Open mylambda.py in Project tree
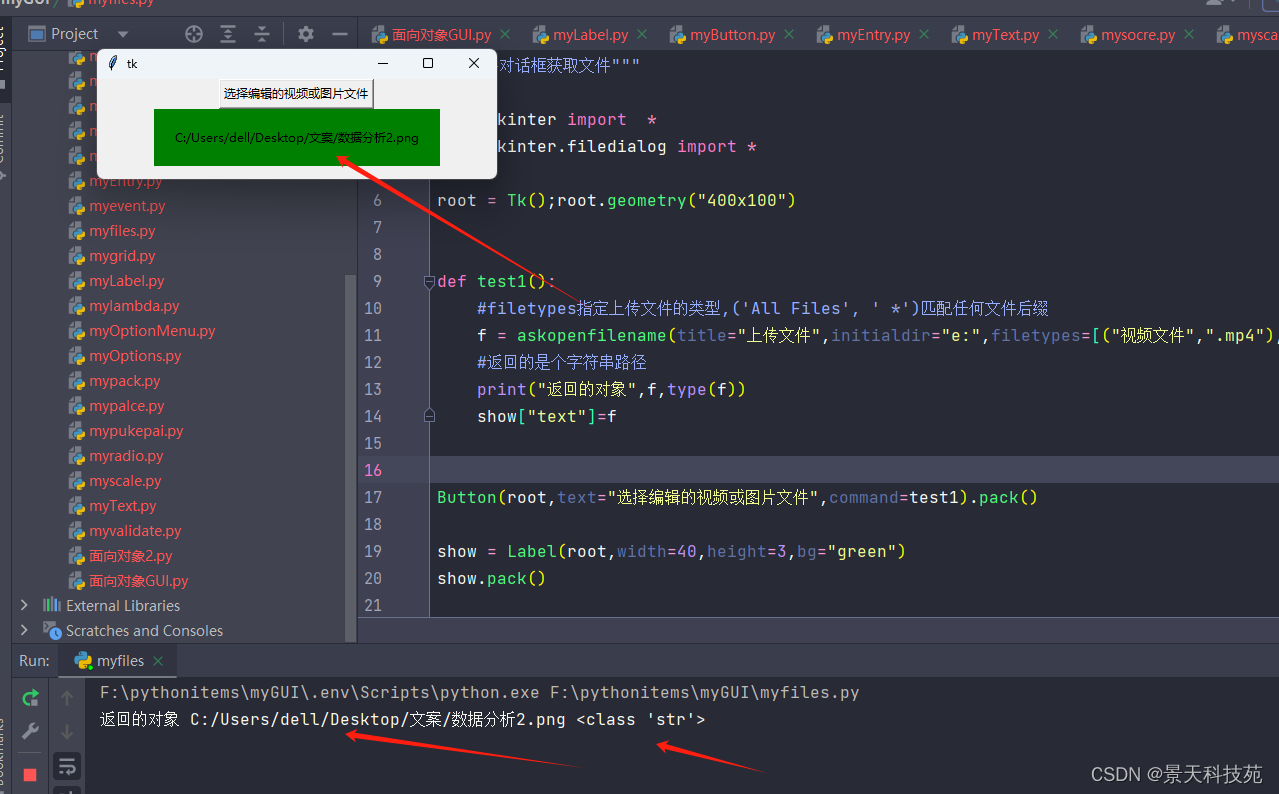Viewport: 1279px width, 794px height. [x=134, y=306]
